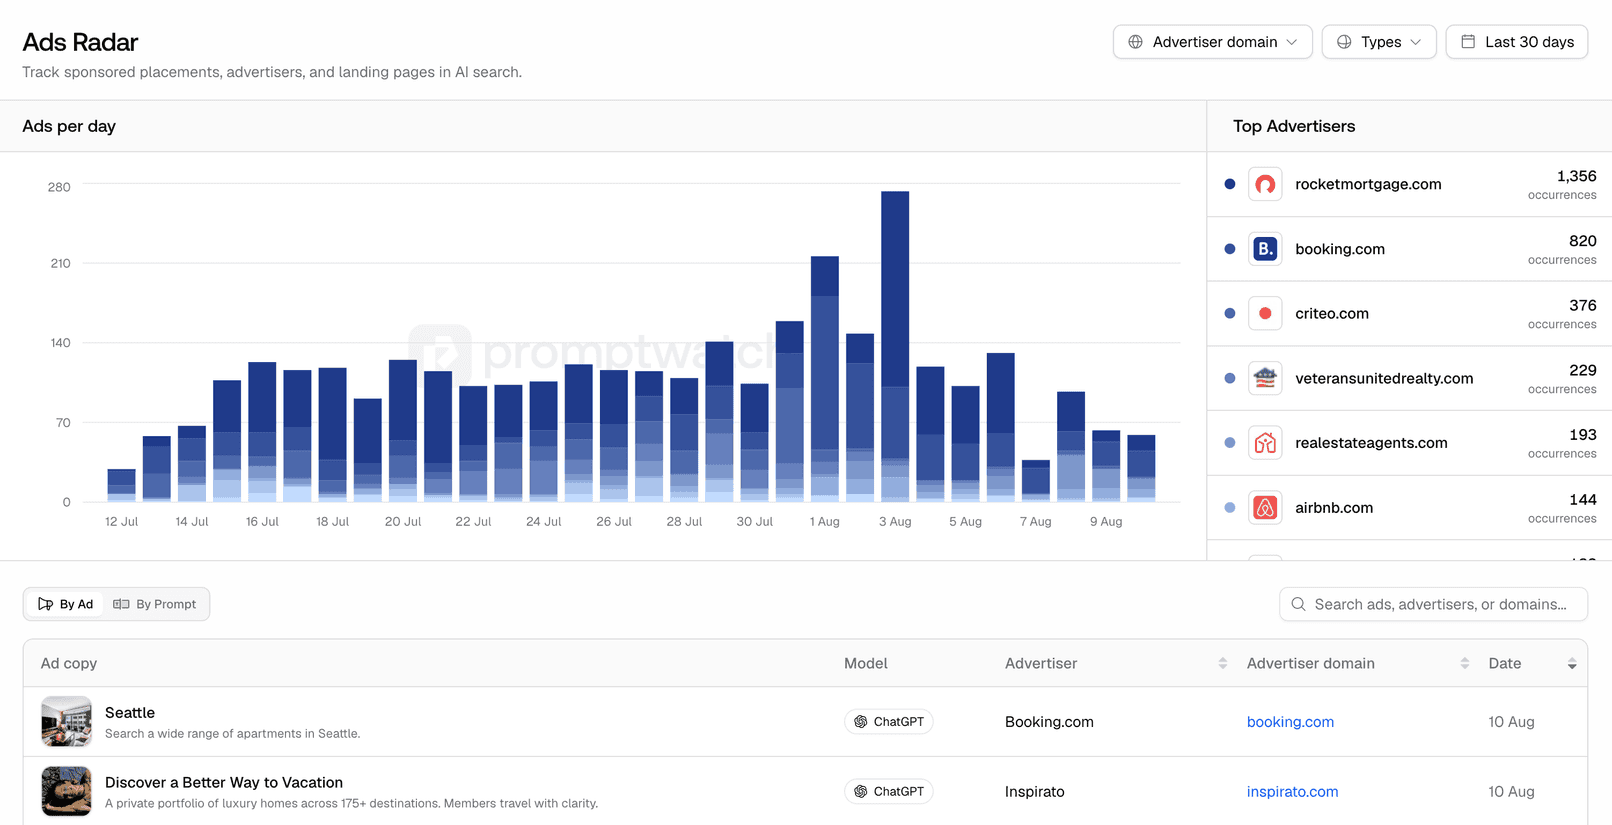
Task: Select the realestateagents.com advertiser name
Action: 1371,443
